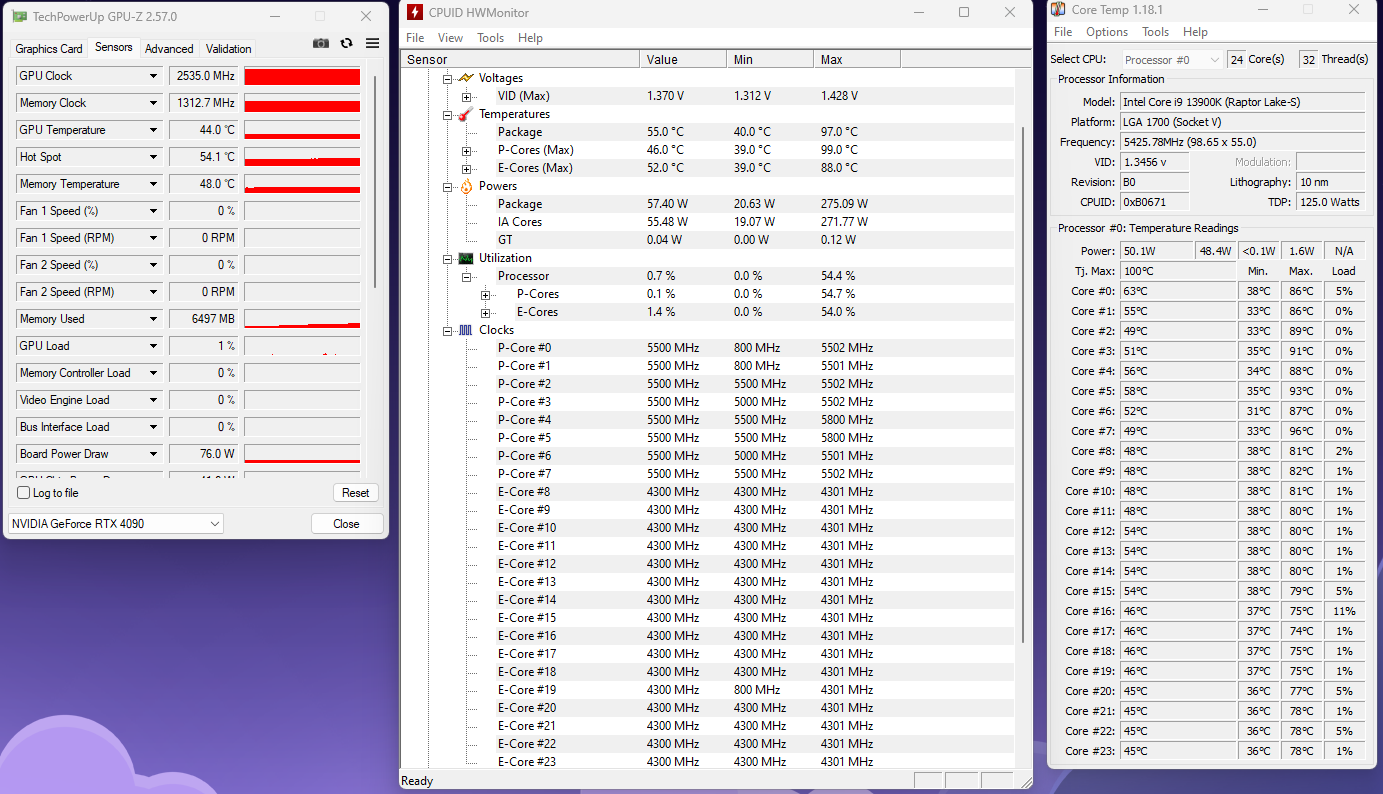Open the GPU Temperature sensor dropdown arrow

click(154, 130)
